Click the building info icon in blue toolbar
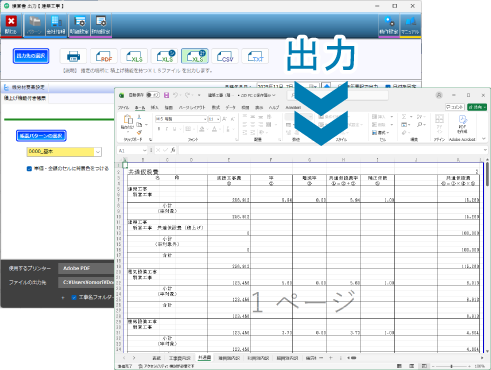 (56, 25)
